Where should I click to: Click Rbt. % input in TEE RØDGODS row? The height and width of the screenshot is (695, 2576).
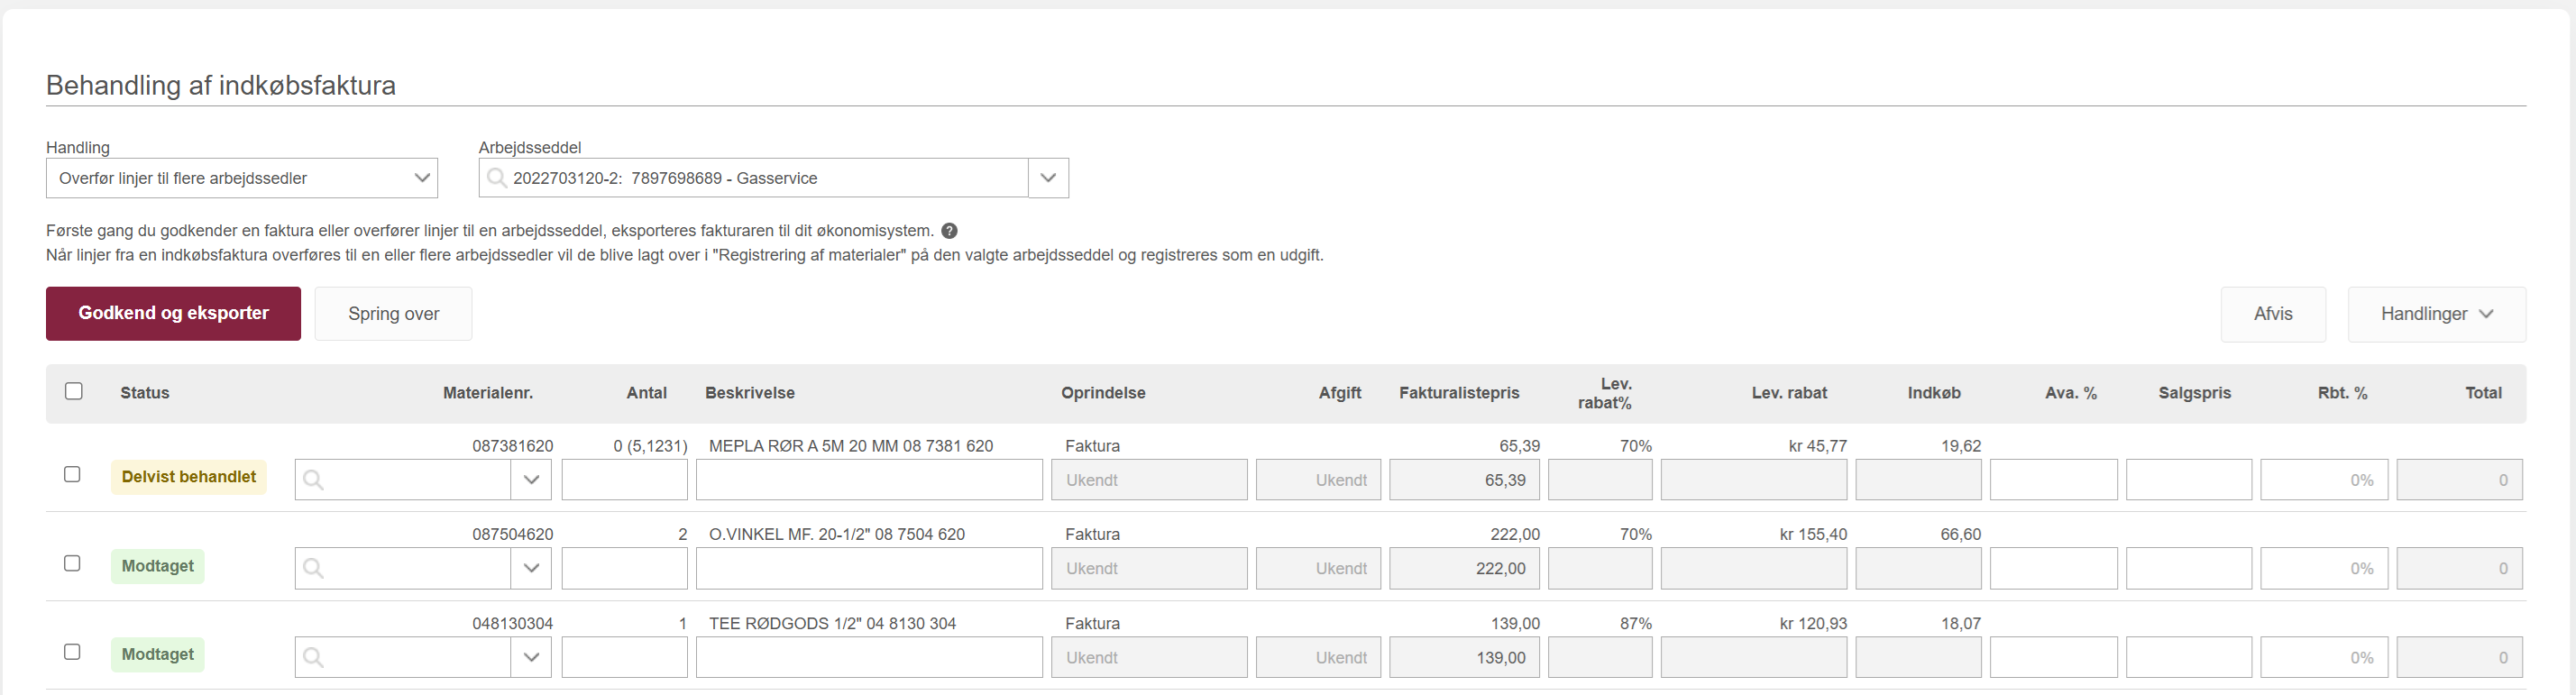pos(2324,657)
